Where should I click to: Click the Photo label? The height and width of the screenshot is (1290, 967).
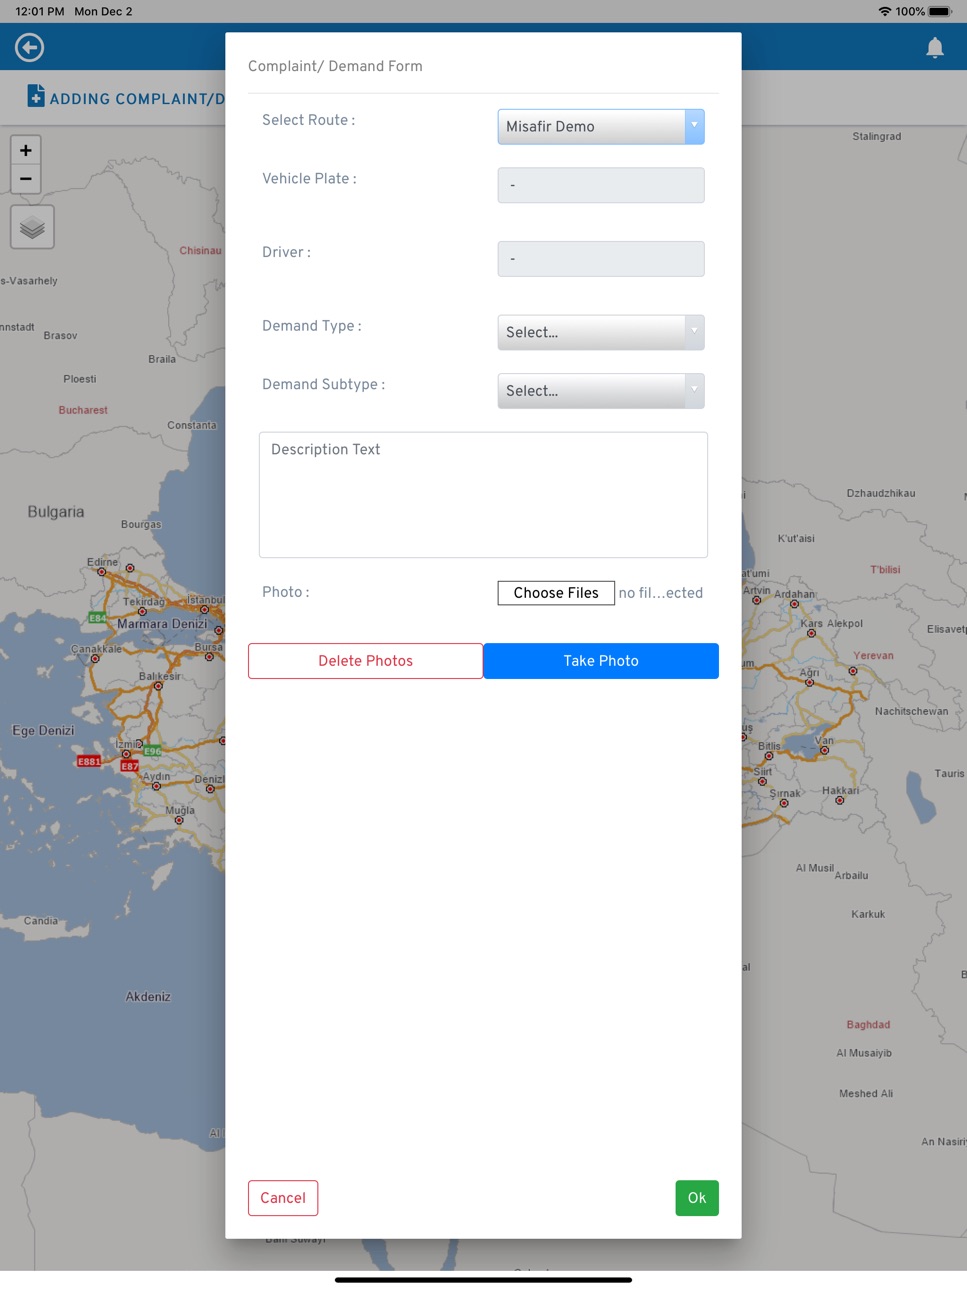[x=286, y=592]
